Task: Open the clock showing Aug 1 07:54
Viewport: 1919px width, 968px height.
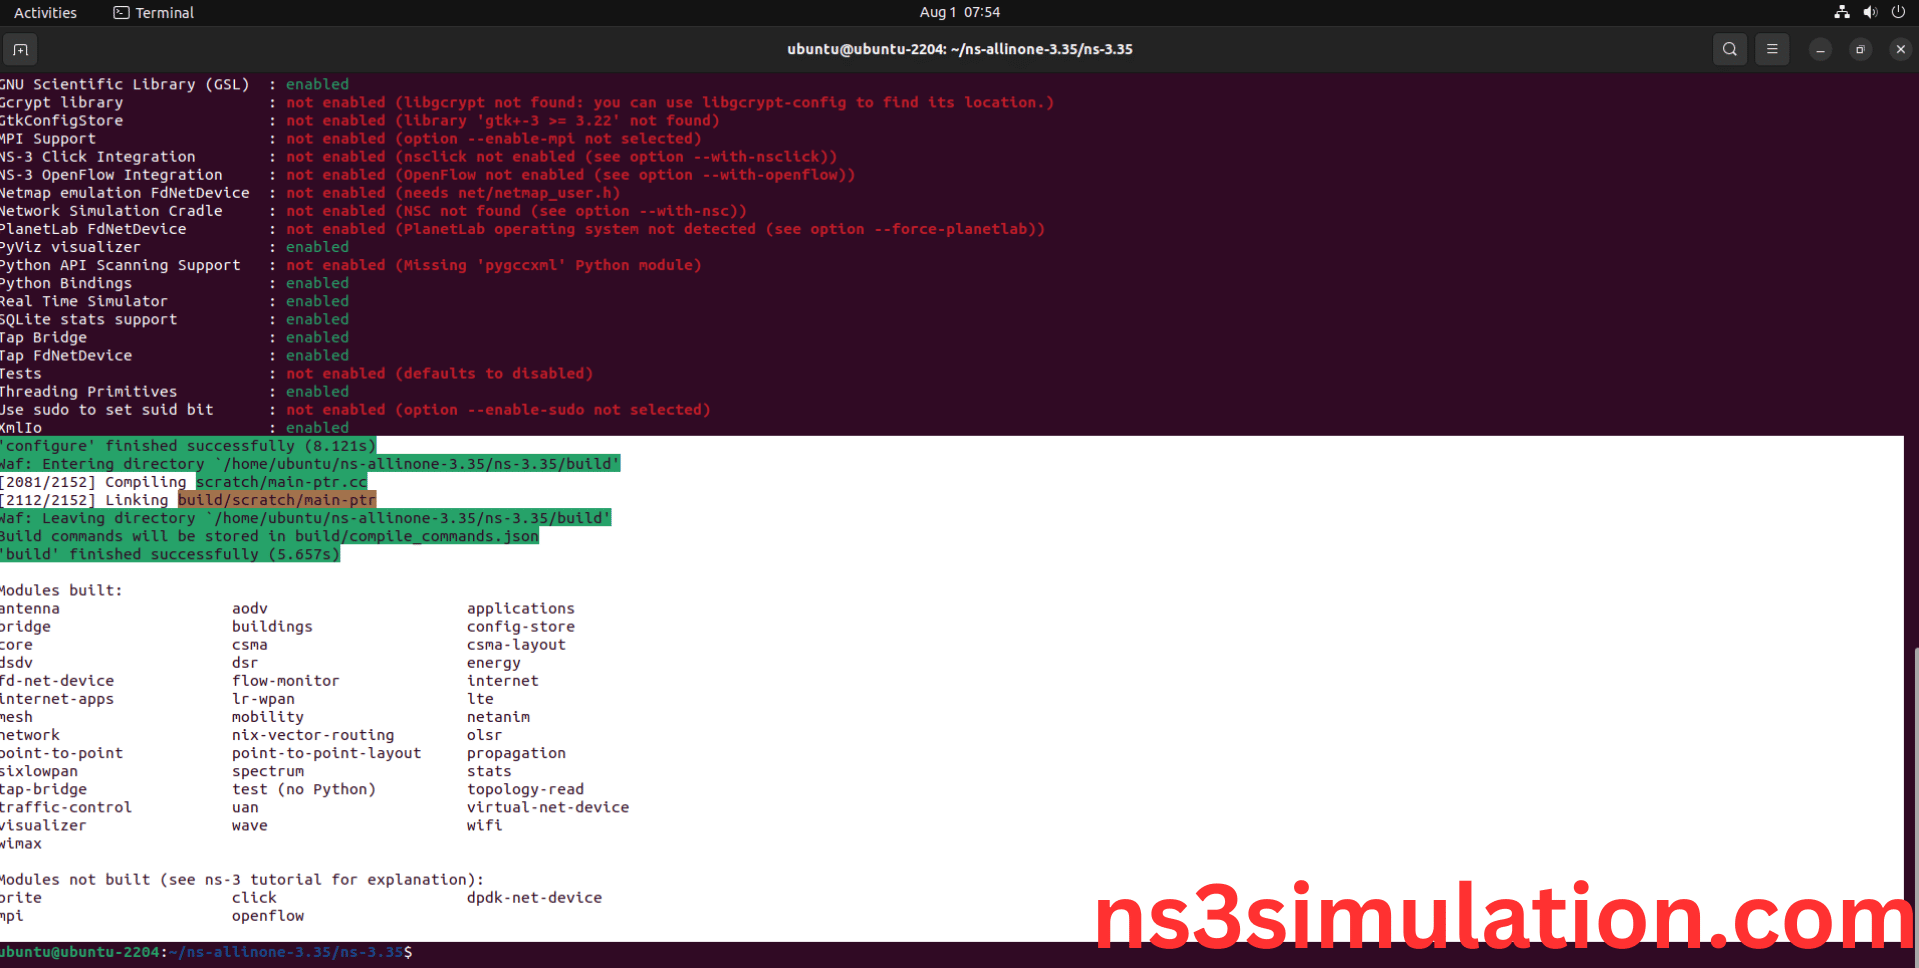Action: 959,12
